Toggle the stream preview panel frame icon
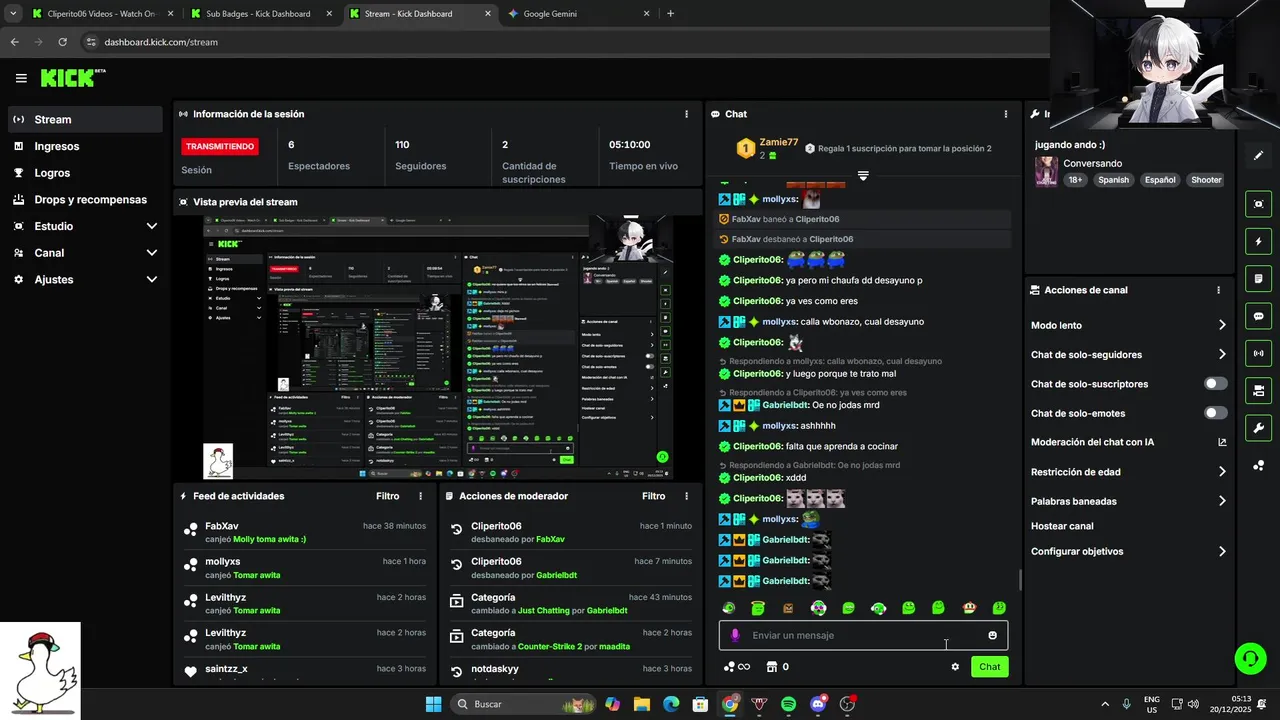 click(1258, 204)
